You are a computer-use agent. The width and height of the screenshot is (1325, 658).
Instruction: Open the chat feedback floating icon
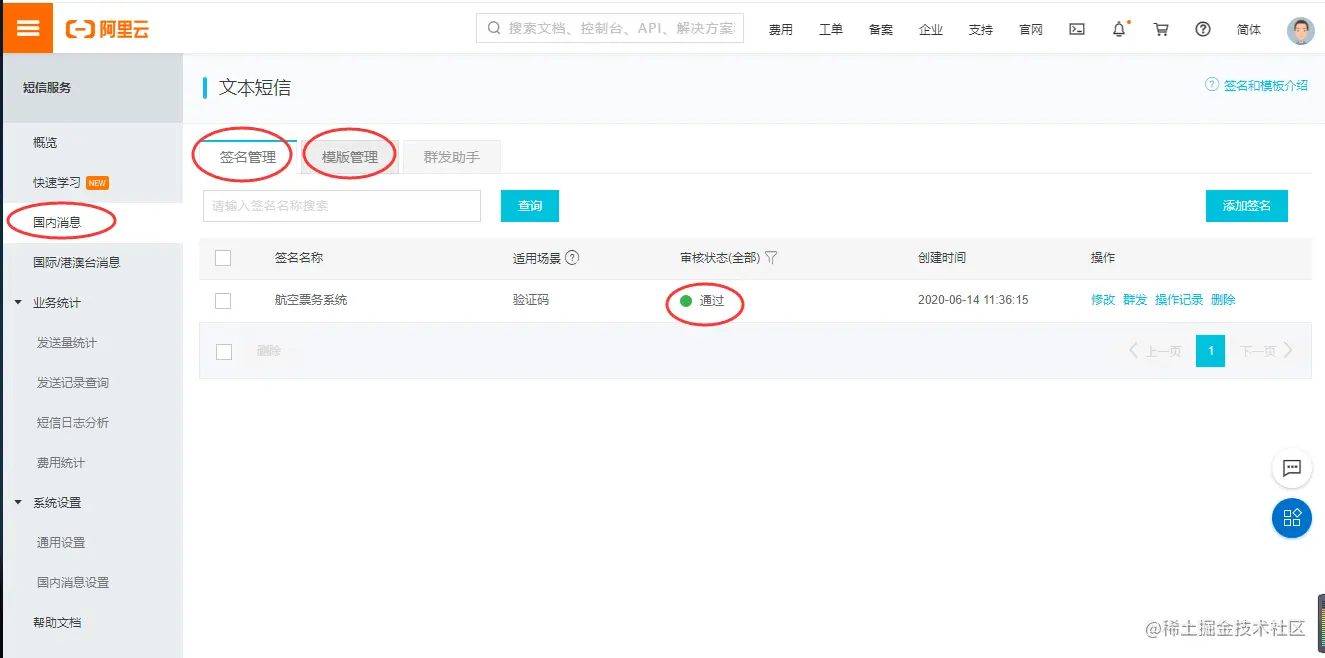[x=1291, y=467]
